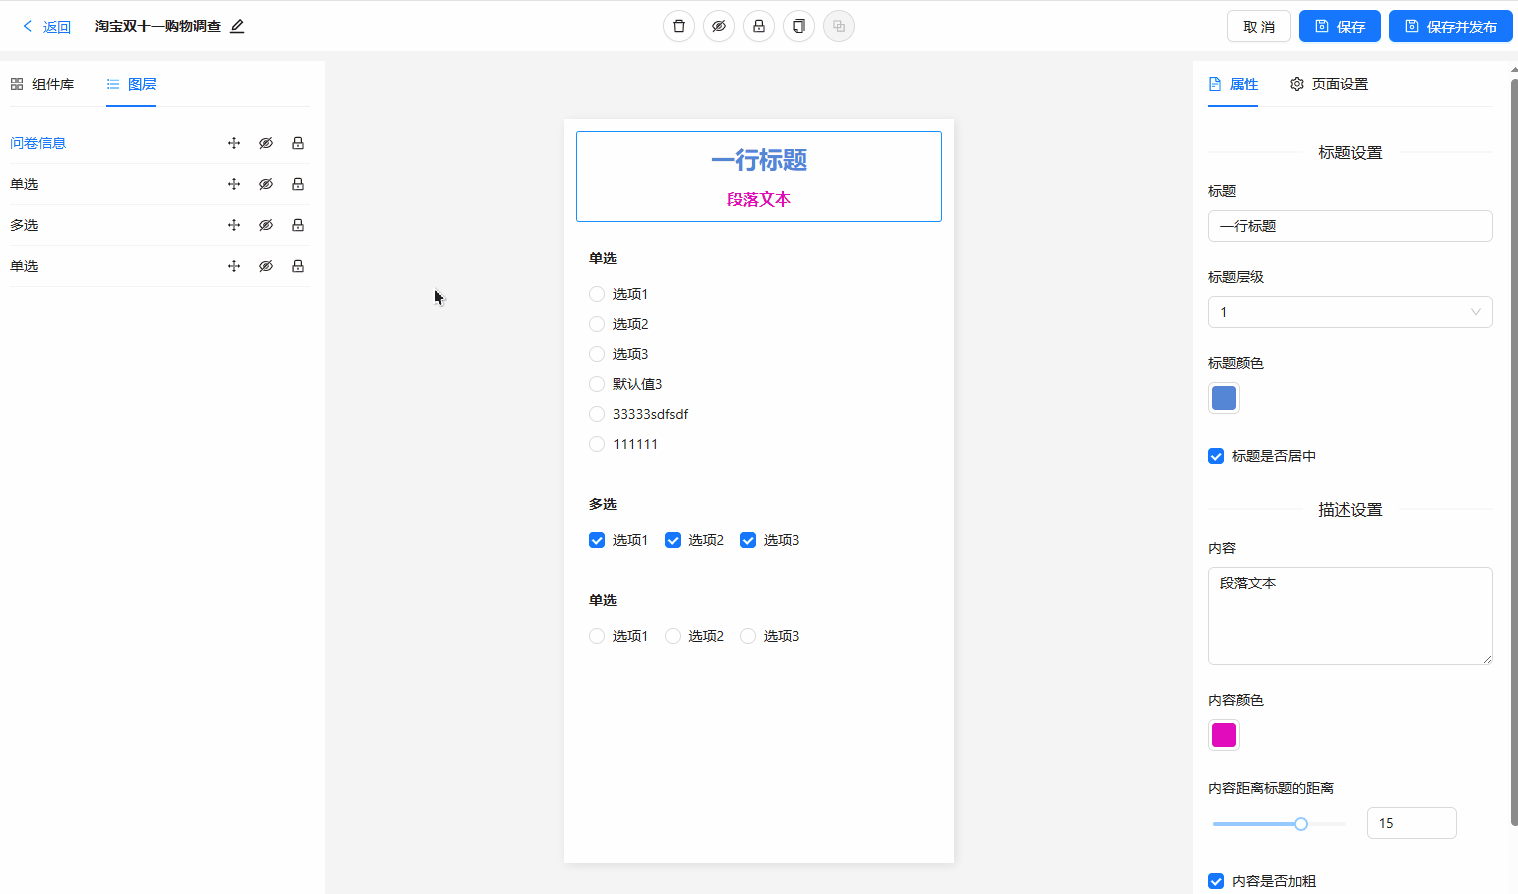Open the 内容颜色 magenta color swatch
The image size is (1518, 894).
(x=1224, y=735)
